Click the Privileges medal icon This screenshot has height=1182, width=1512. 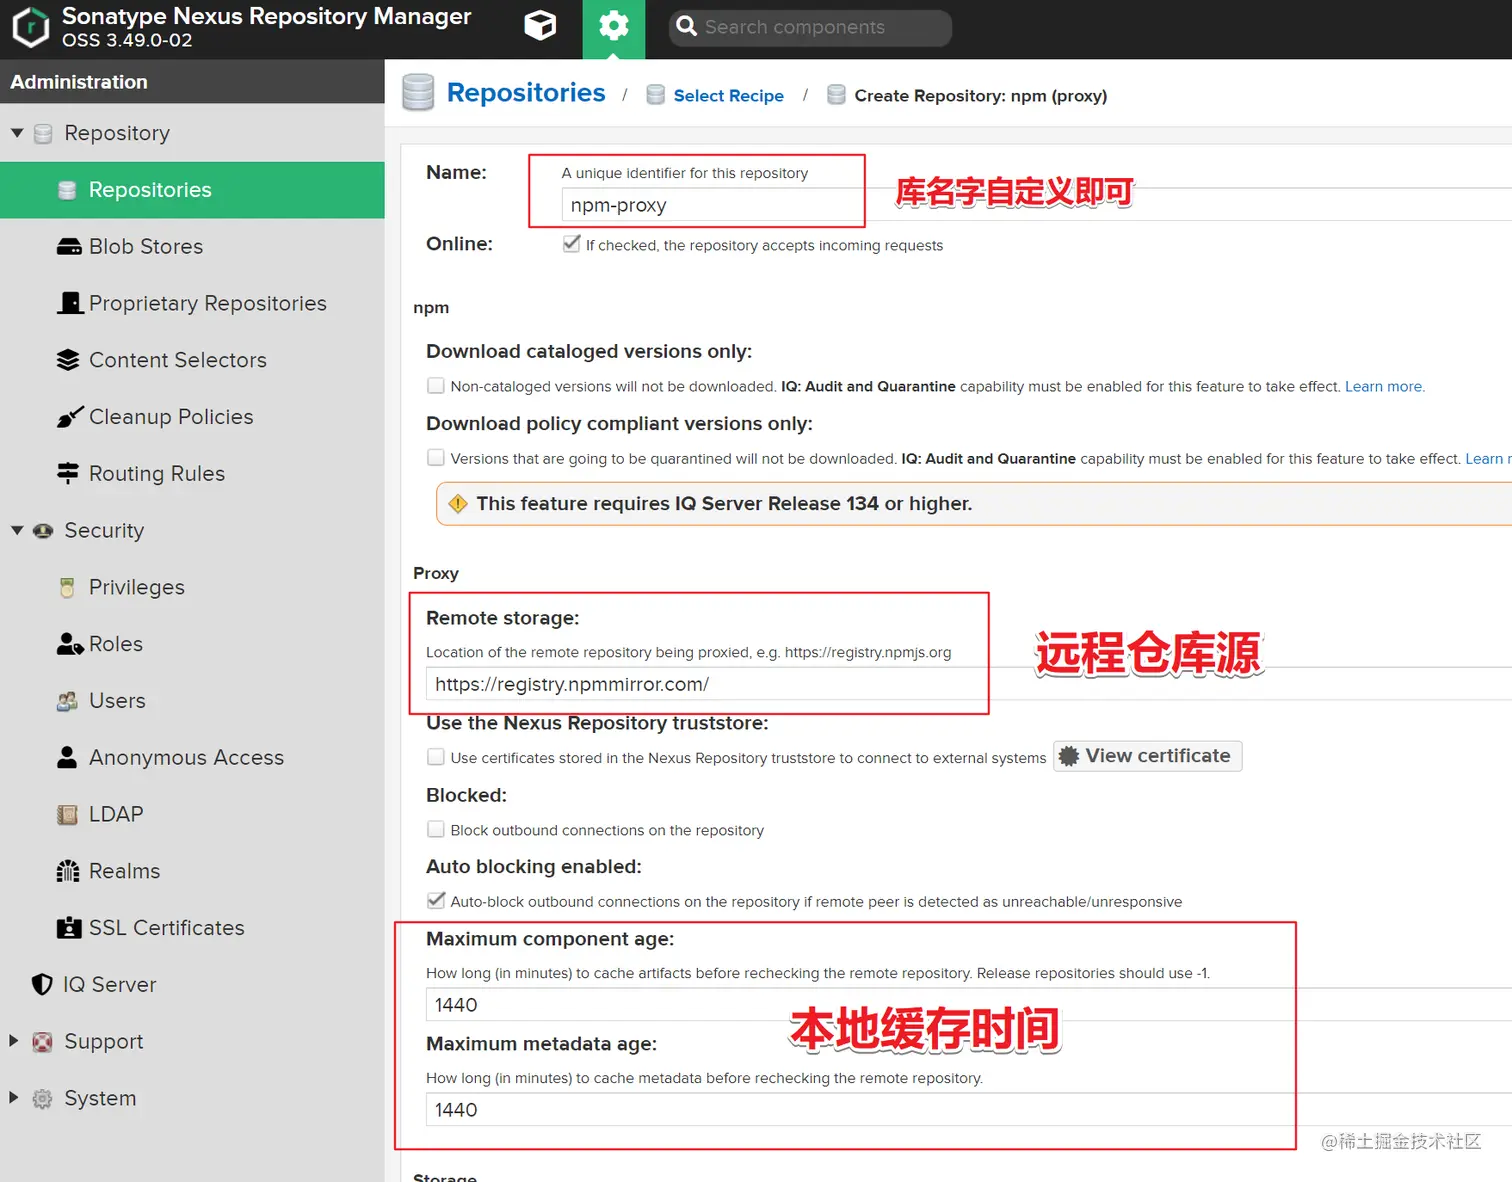[67, 588]
